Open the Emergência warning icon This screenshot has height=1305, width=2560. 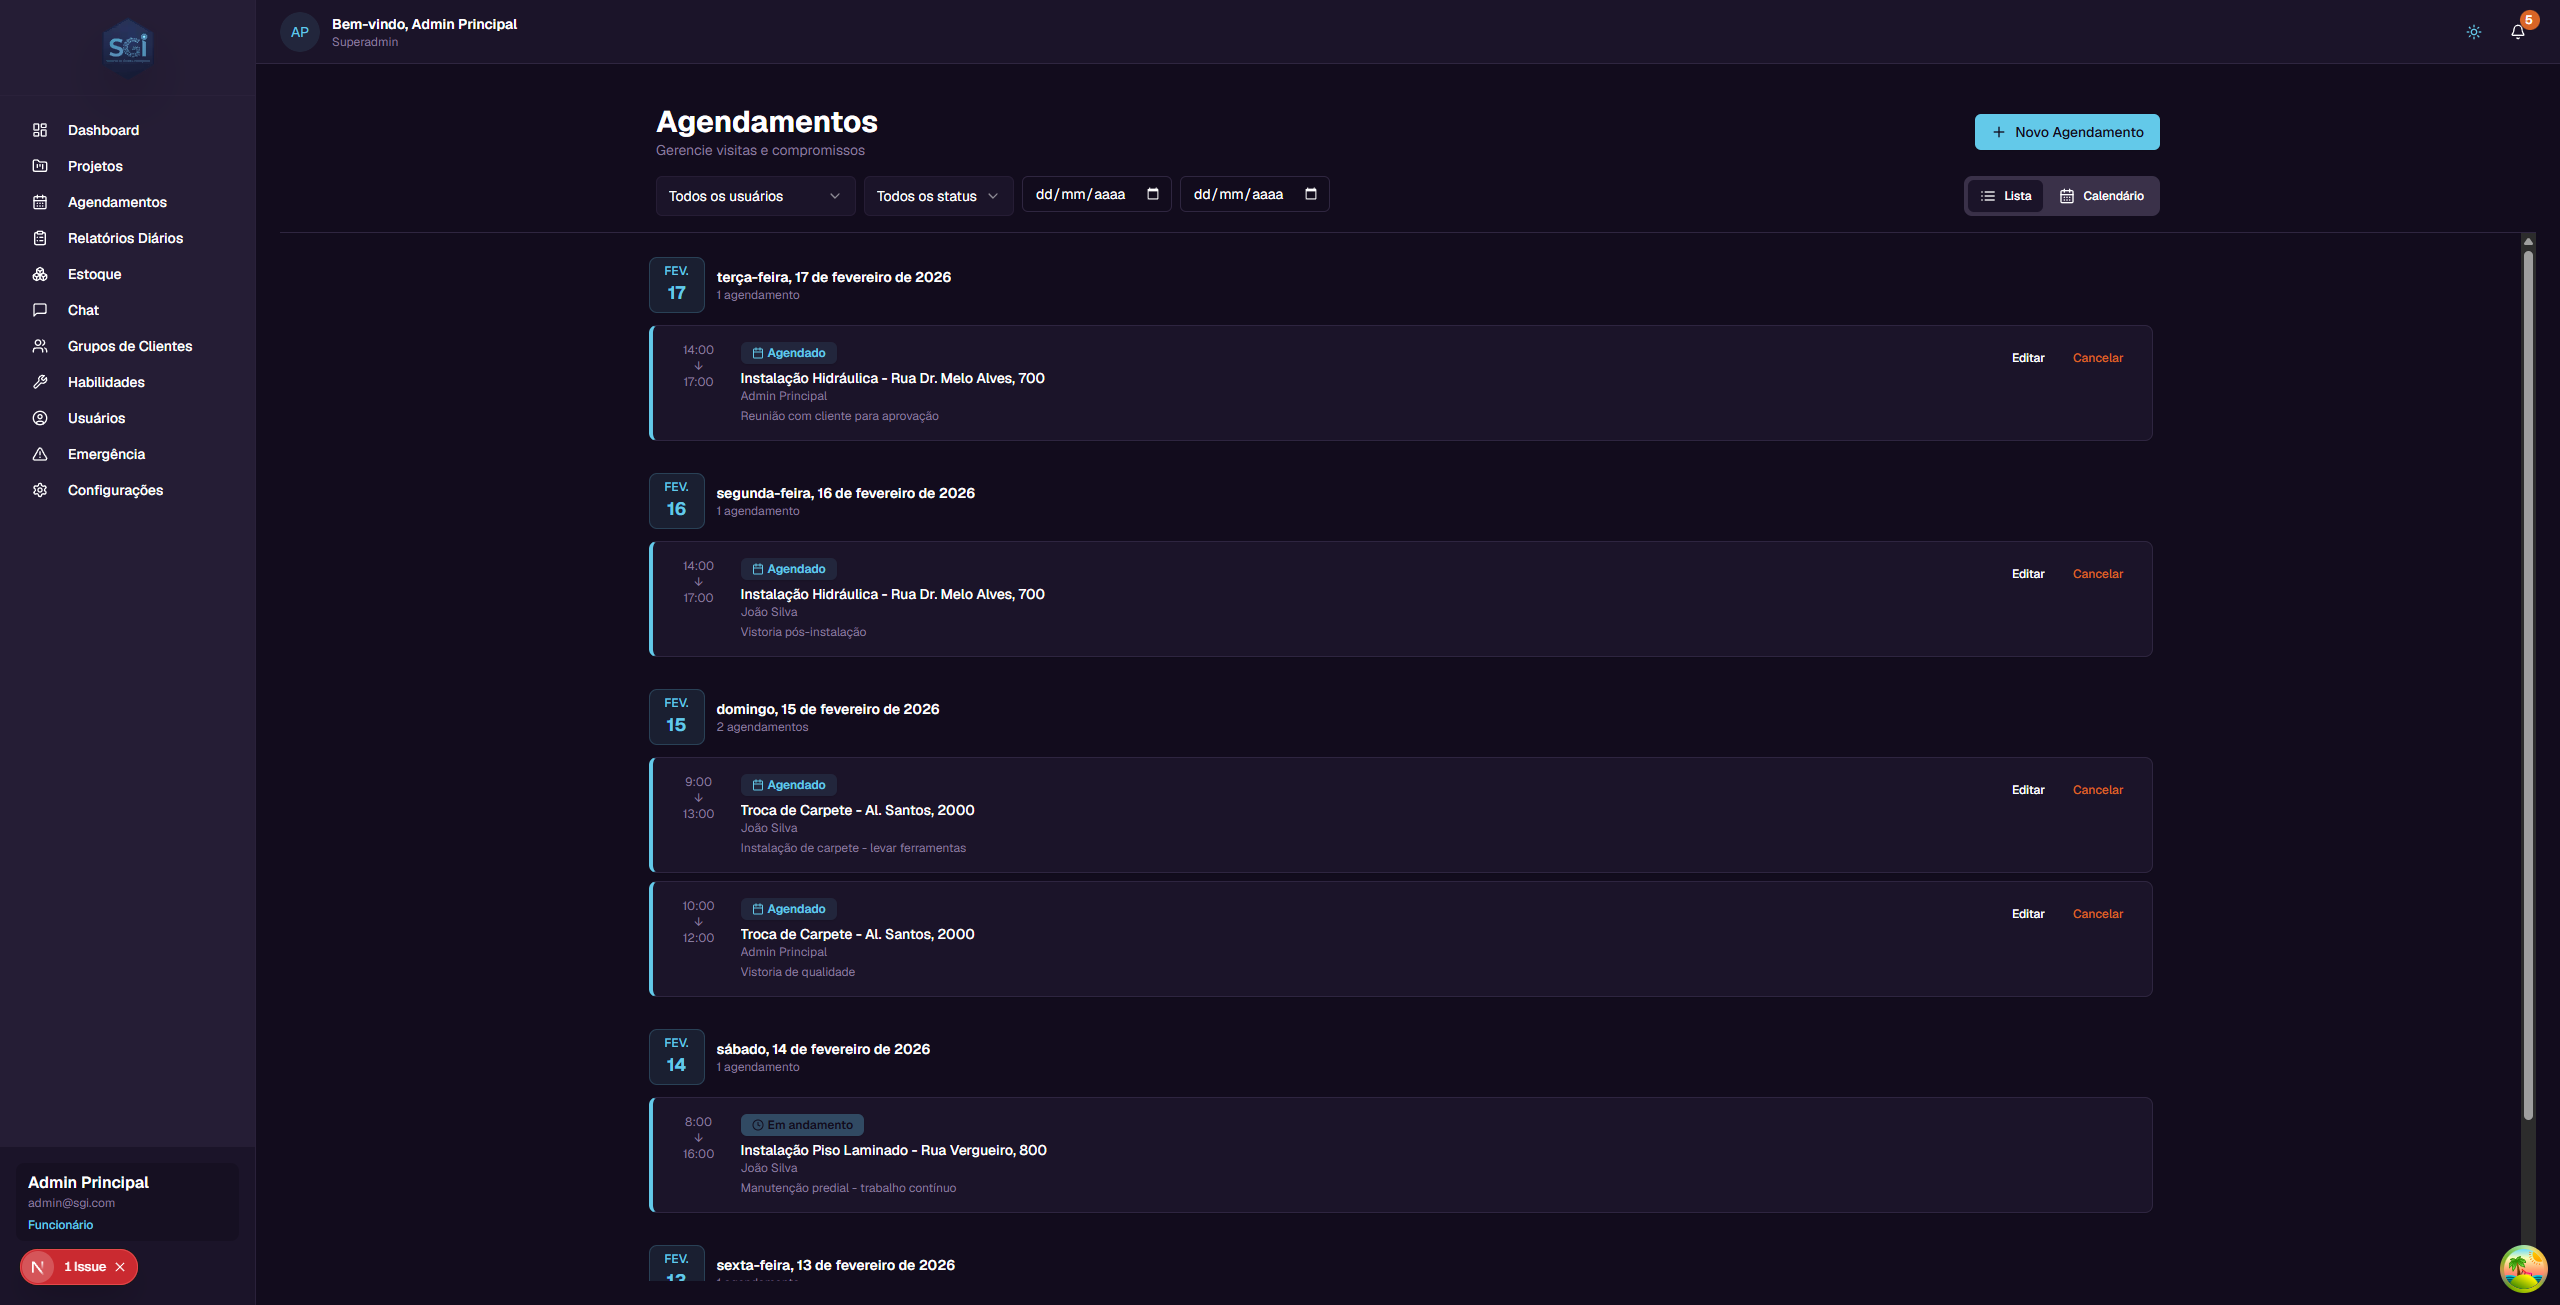click(40, 454)
